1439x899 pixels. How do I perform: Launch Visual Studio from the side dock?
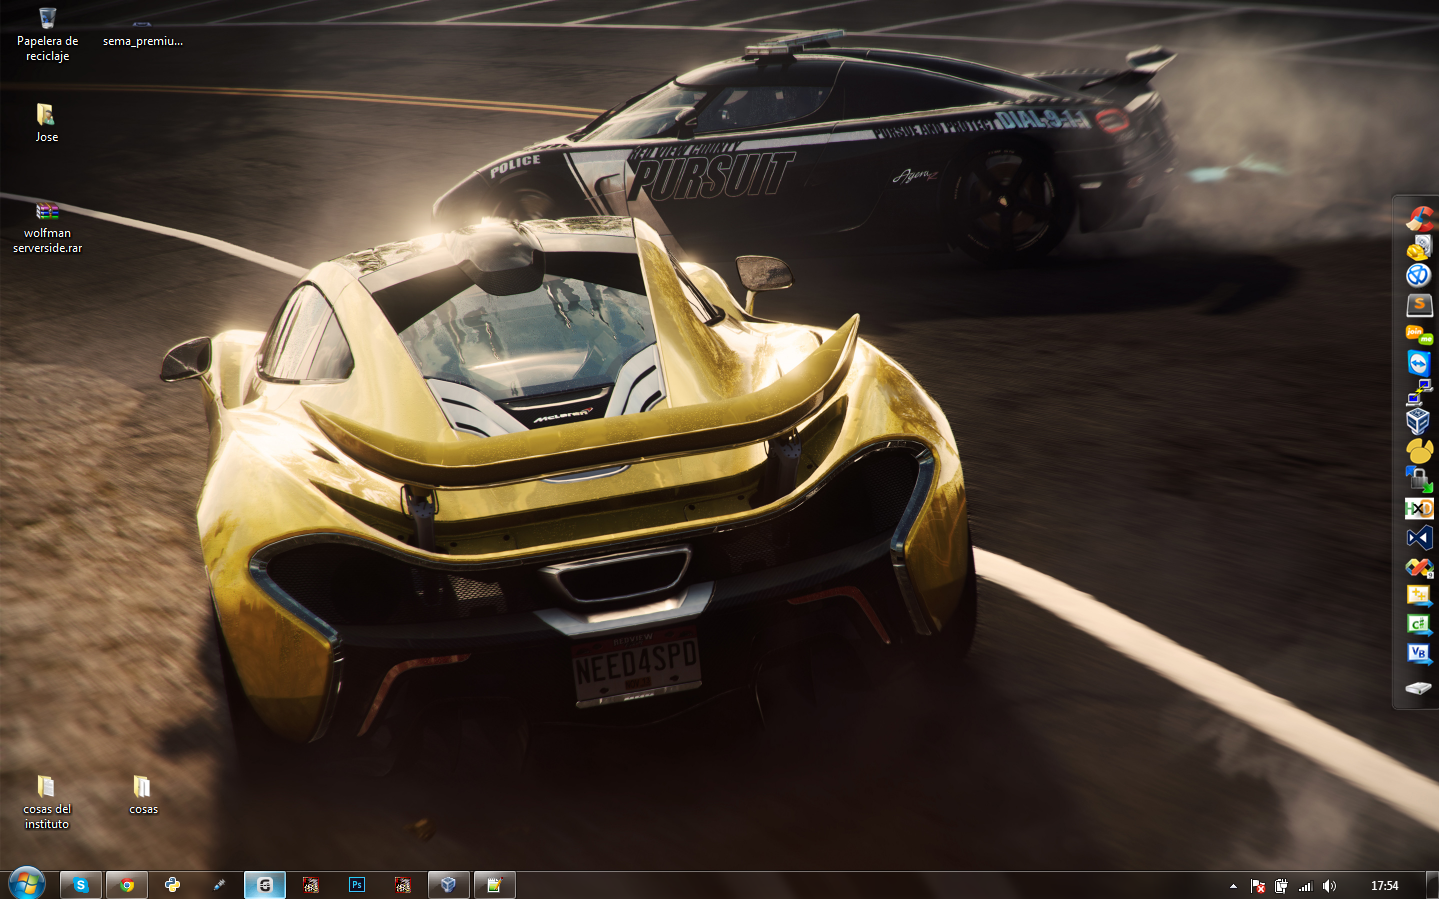[1419, 538]
